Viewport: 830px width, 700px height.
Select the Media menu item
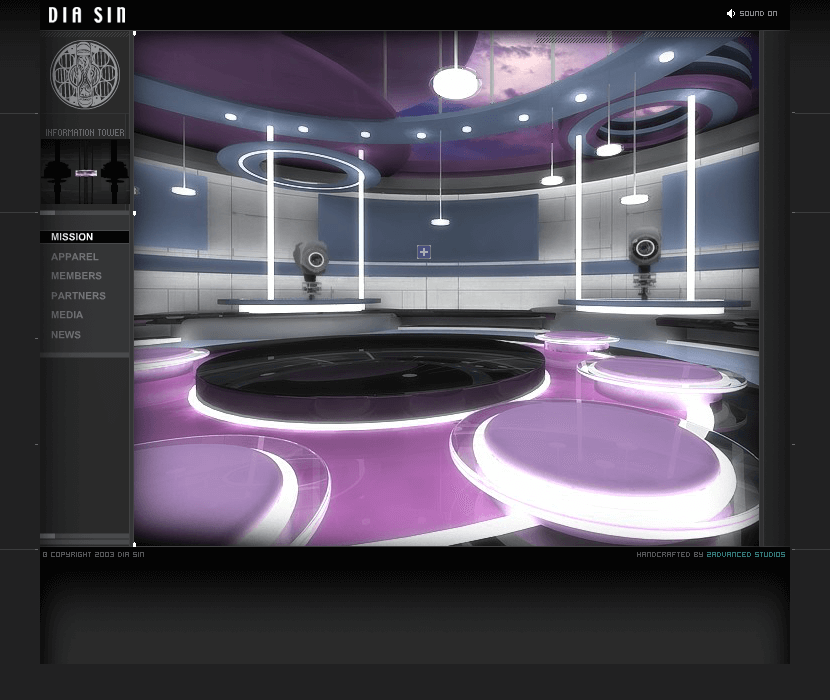pyautogui.click(x=67, y=315)
